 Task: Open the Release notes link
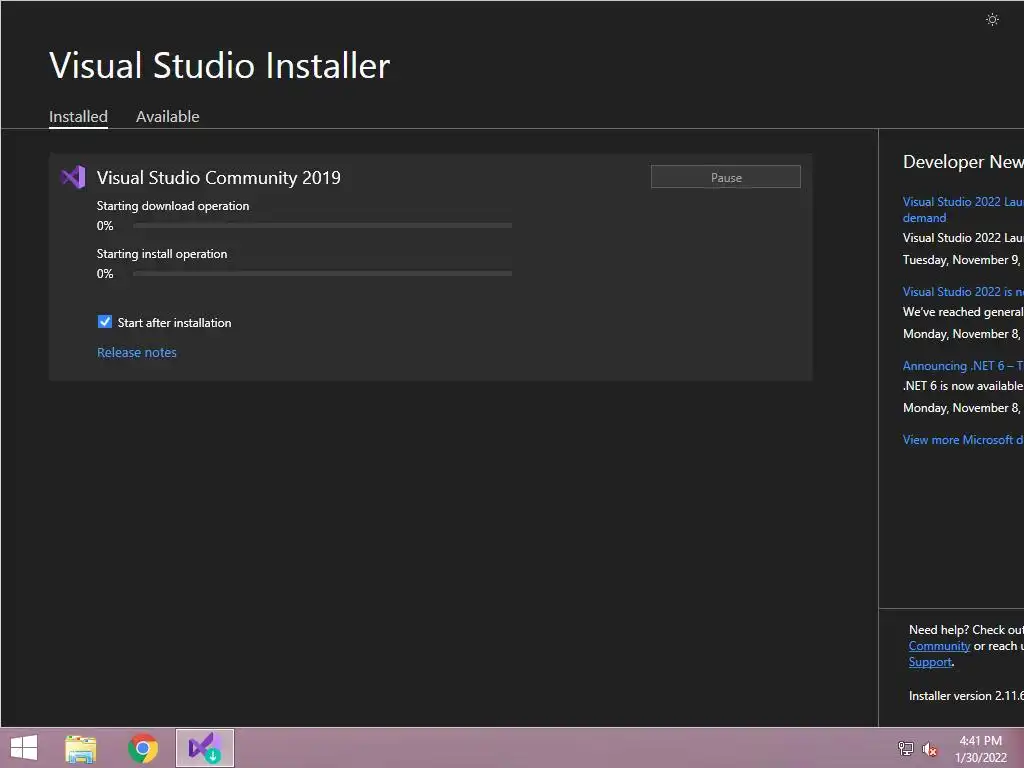(136, 353)
